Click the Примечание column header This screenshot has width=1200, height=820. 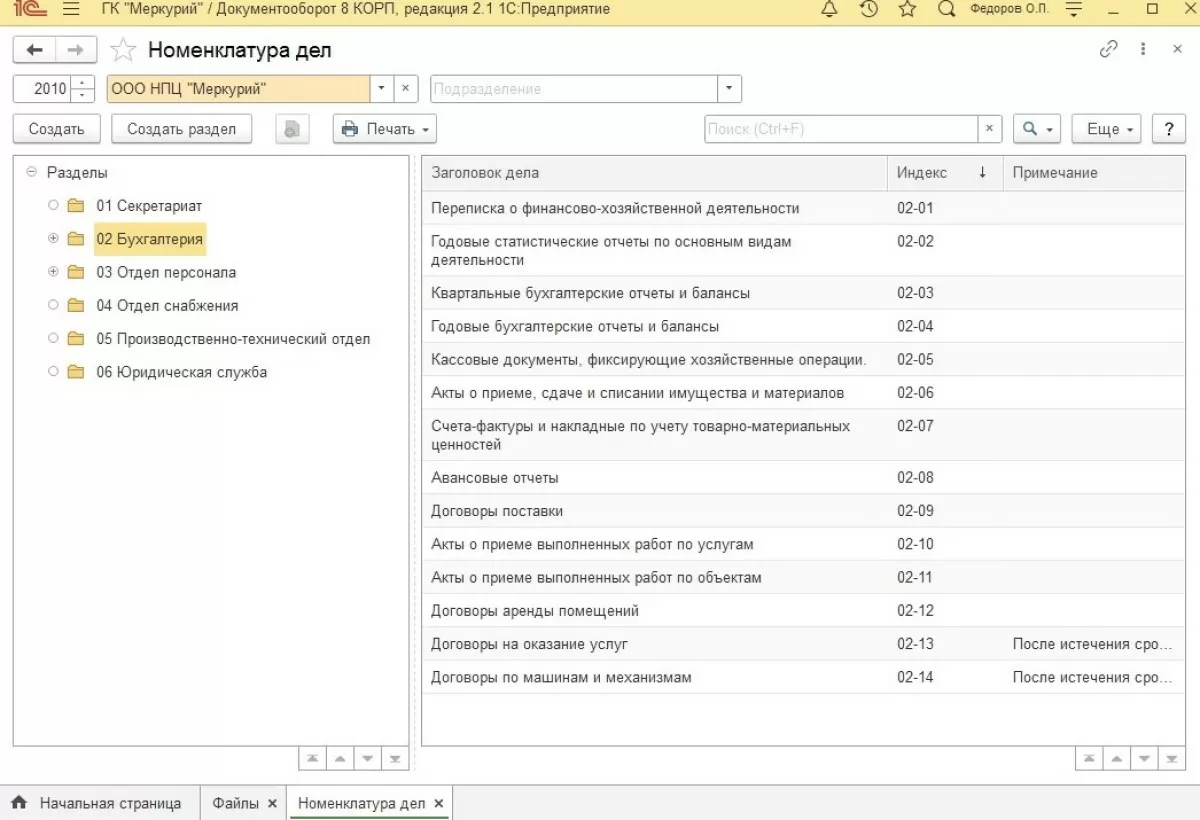tap(1094, 173)
